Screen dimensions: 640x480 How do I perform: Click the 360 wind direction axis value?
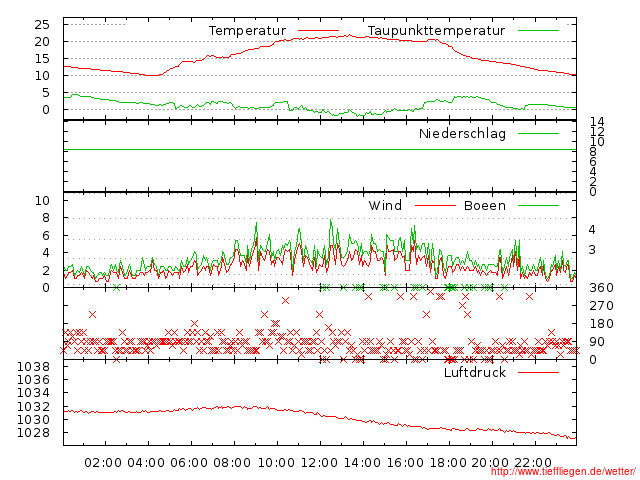click(x=601, y=288)
